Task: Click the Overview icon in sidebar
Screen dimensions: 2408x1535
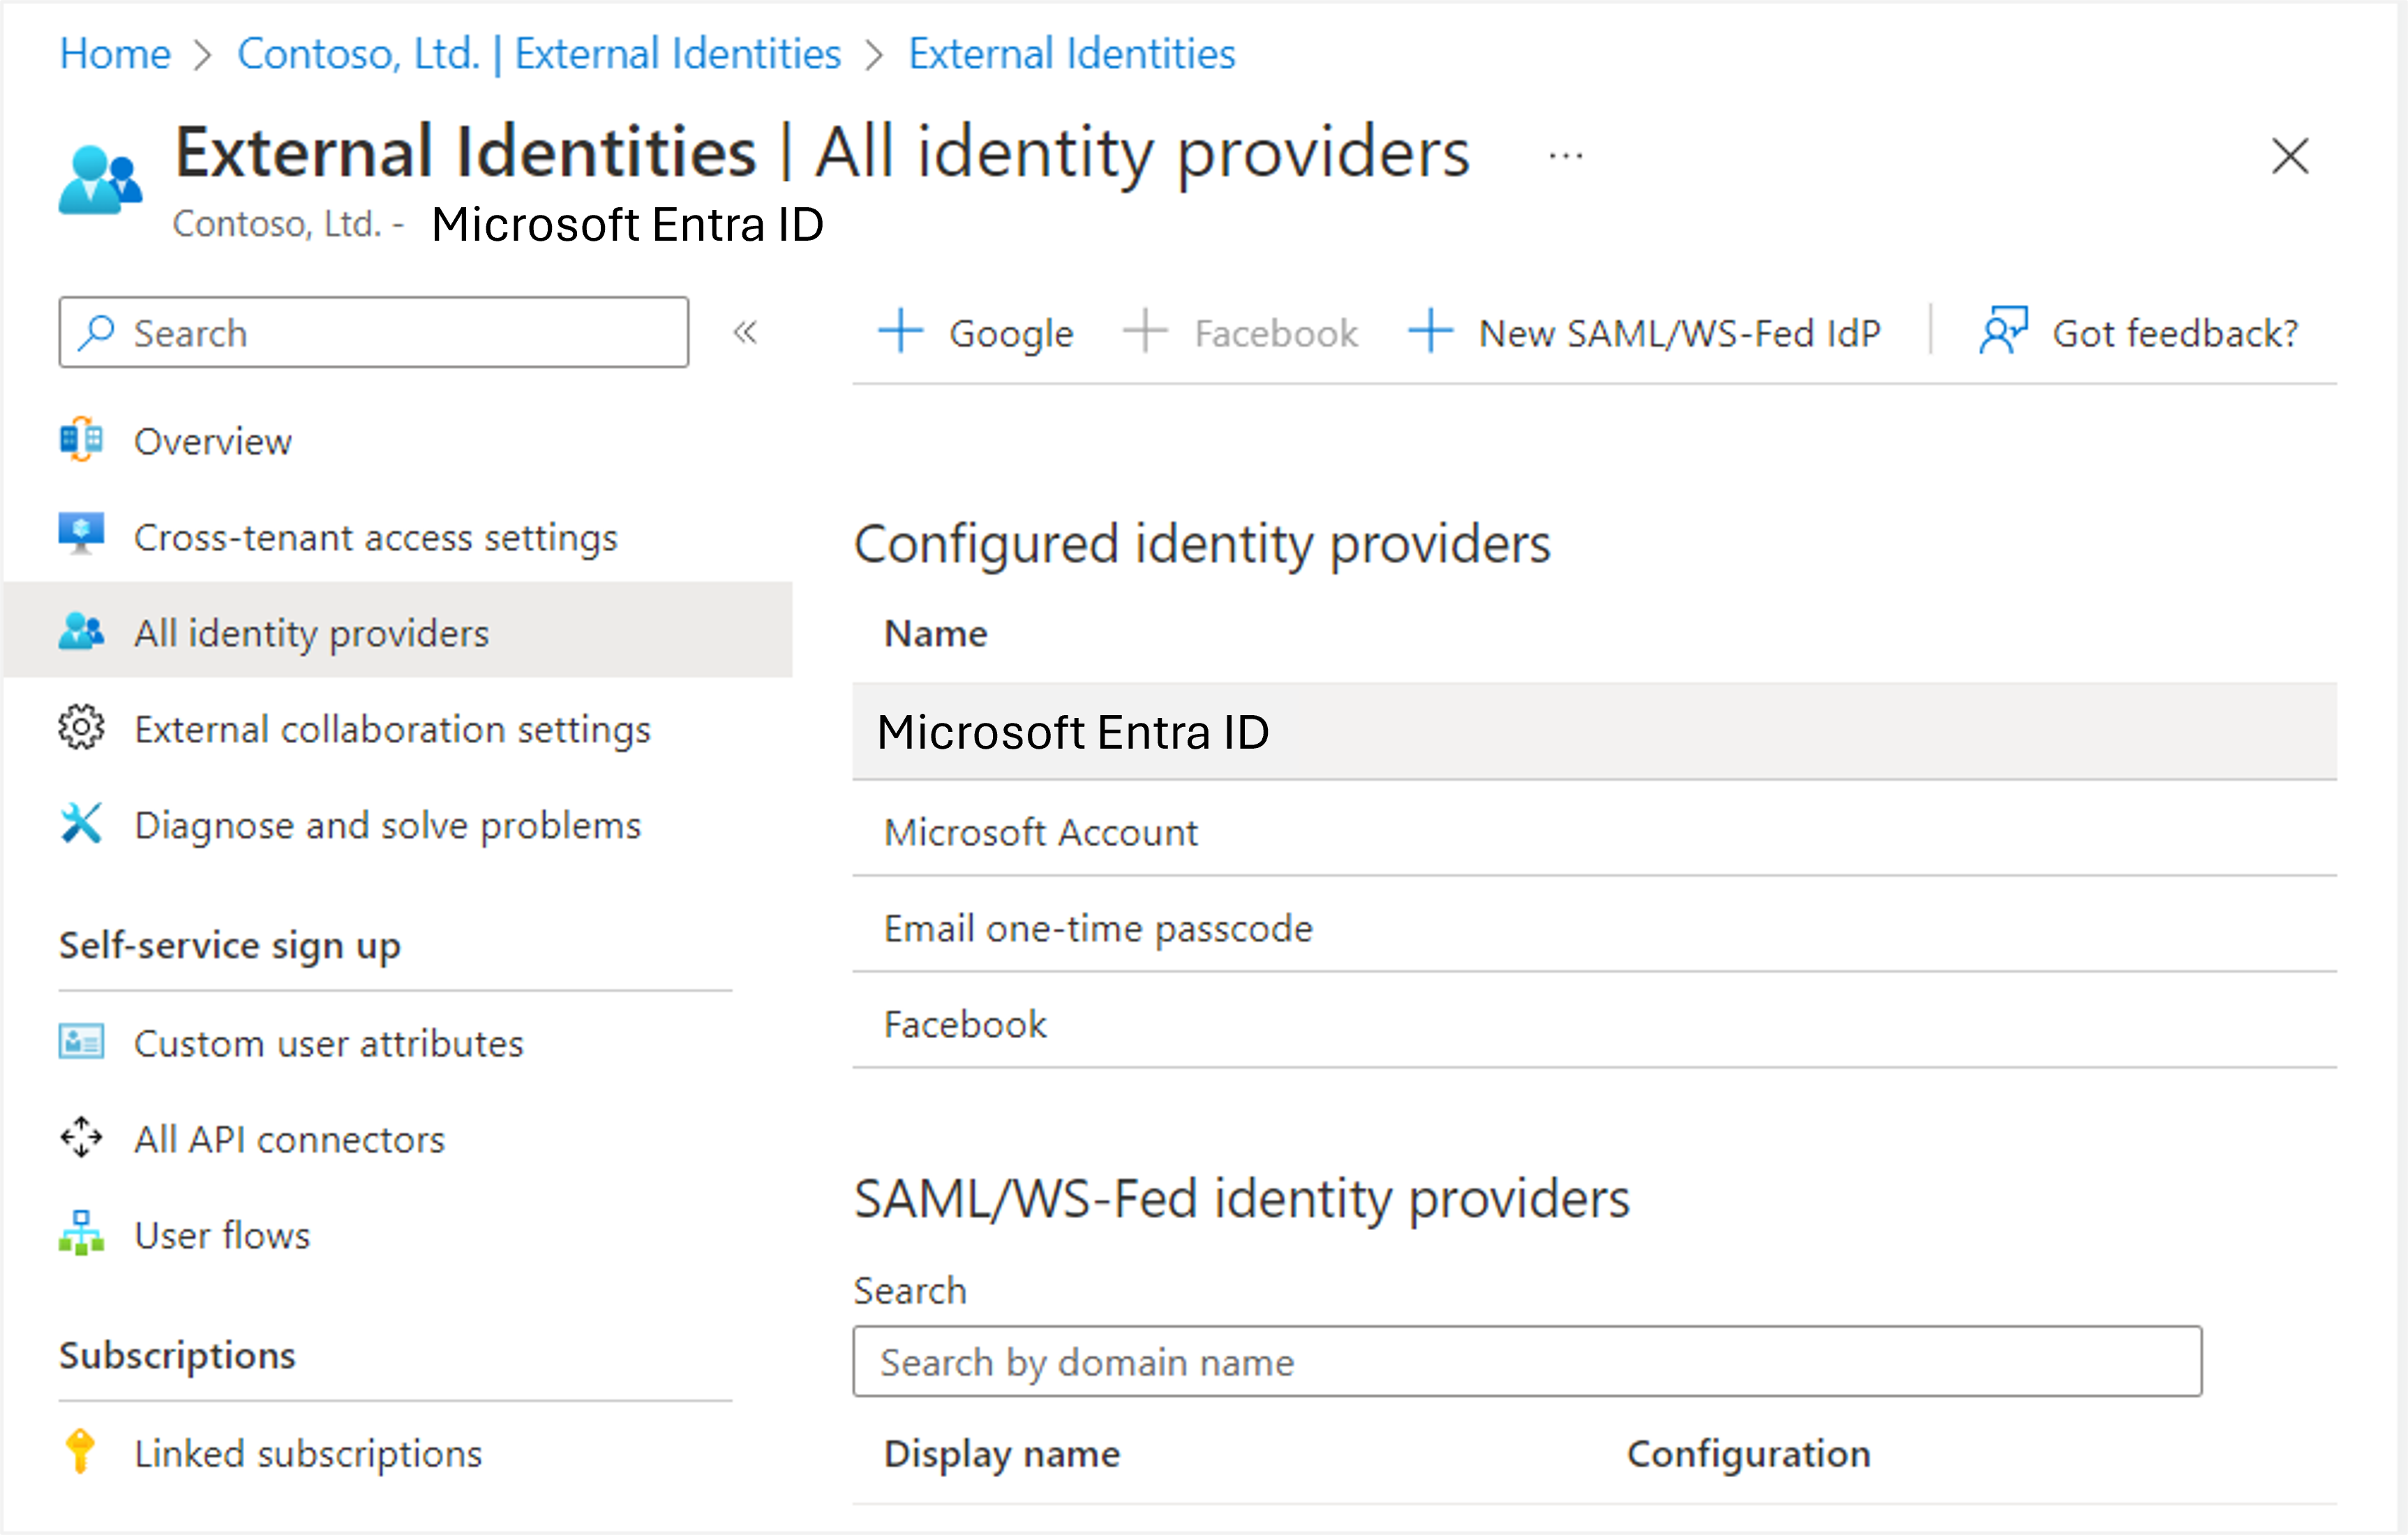Action: coord(81,439)
